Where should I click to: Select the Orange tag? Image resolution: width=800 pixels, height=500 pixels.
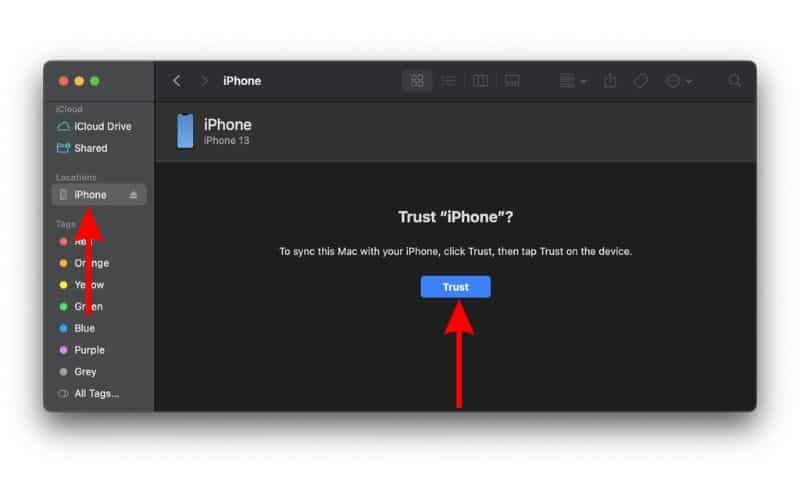coord(91,263)
